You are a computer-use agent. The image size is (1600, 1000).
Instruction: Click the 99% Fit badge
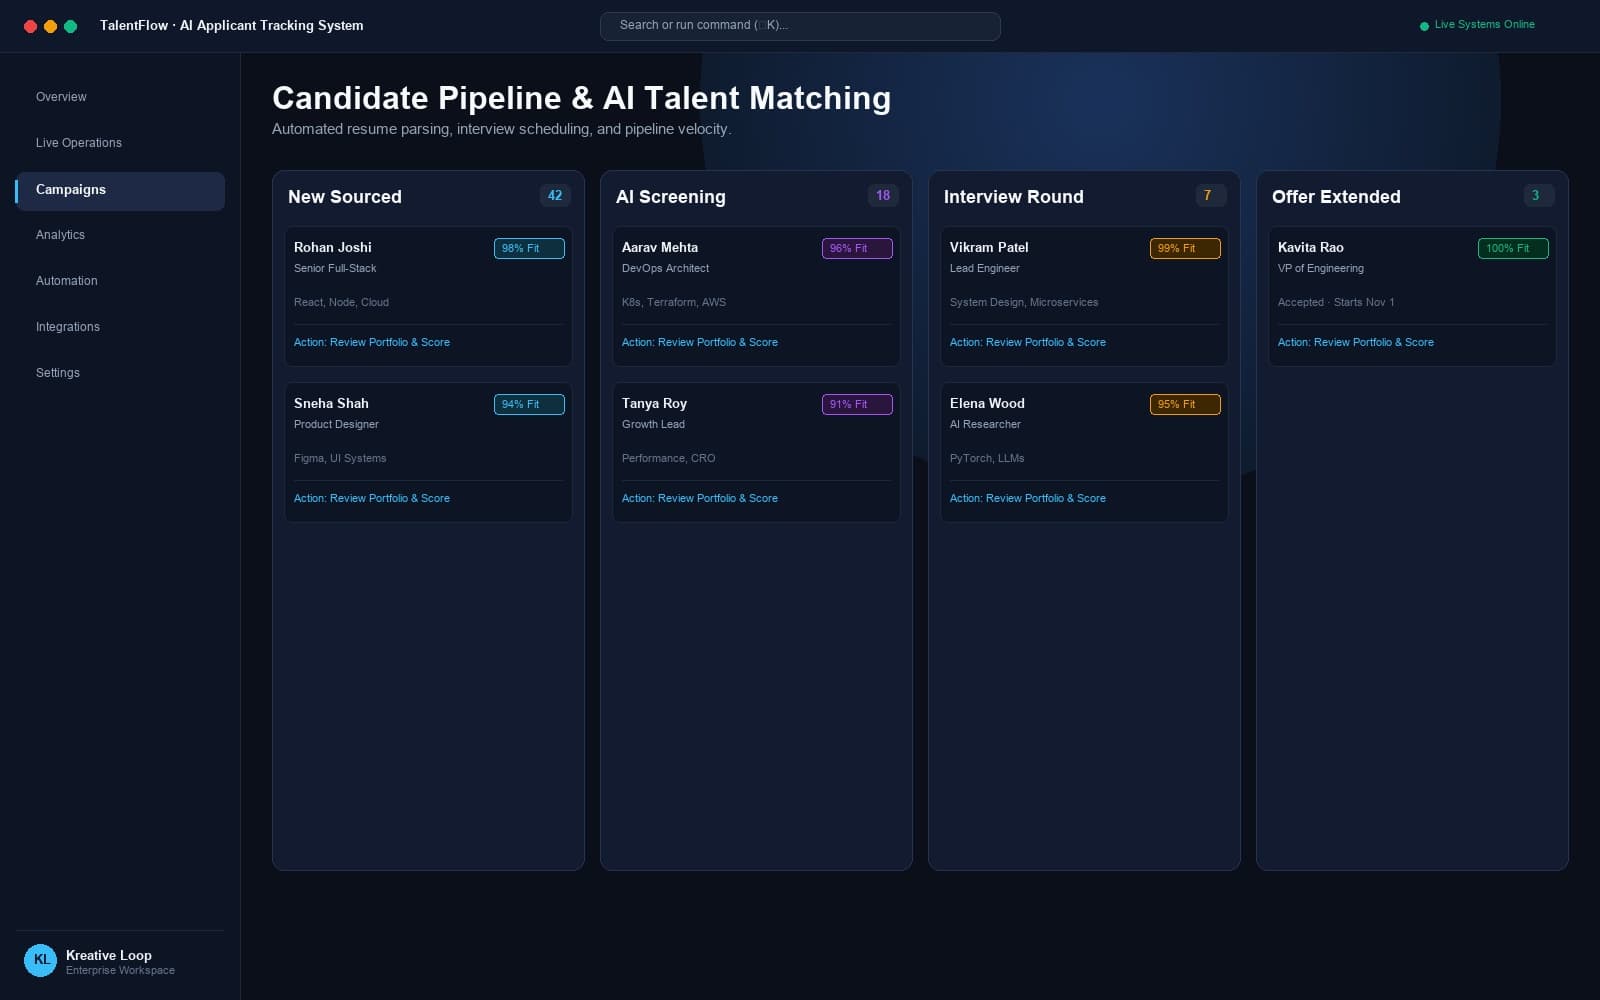pyautogui.click(x=1185, y=248)
